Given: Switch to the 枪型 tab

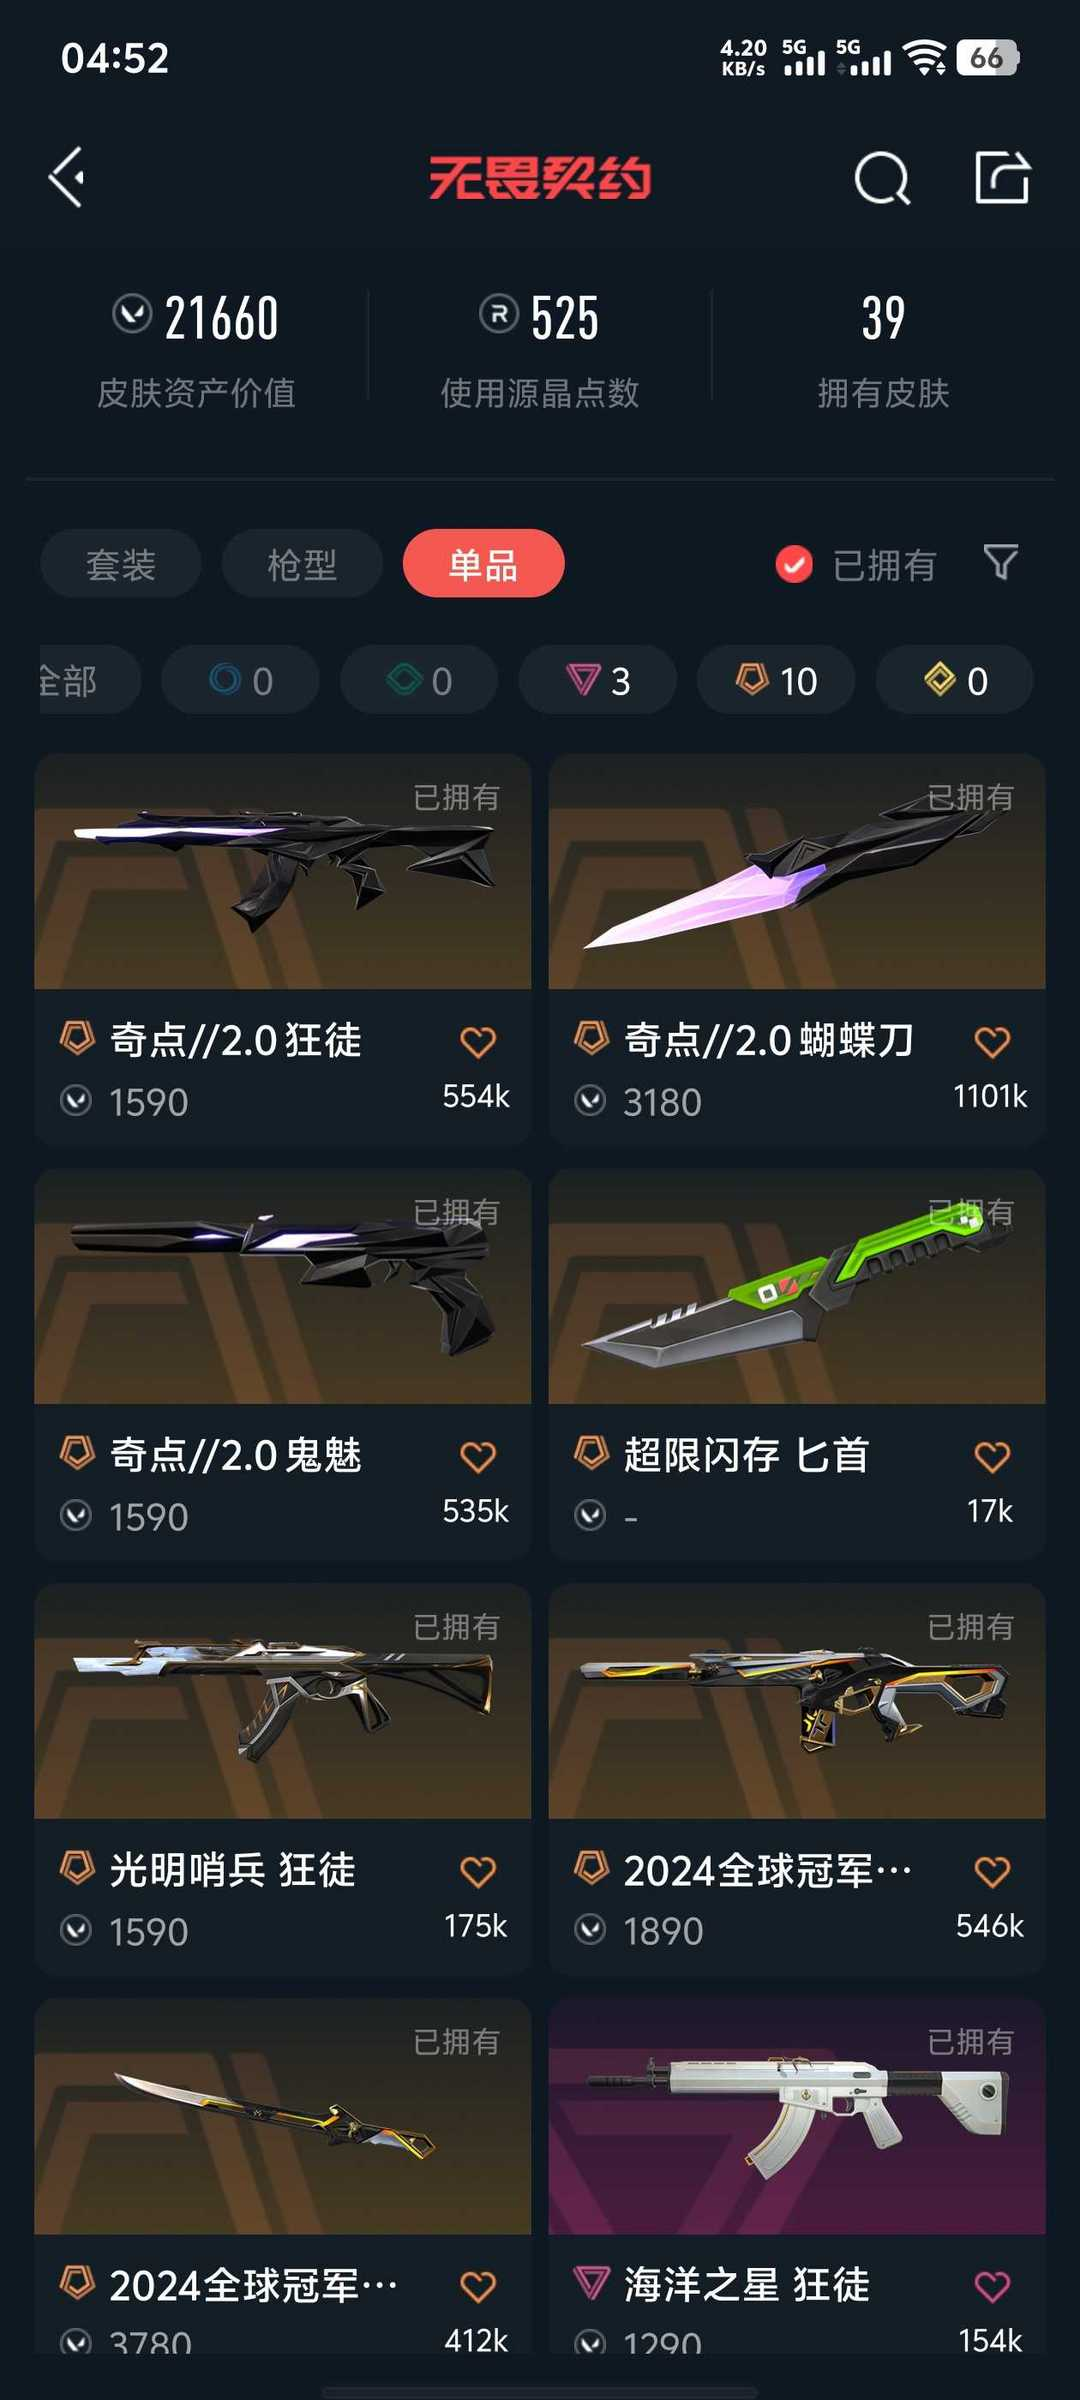Looking at the screenshot, I should (x=302, y=564).
